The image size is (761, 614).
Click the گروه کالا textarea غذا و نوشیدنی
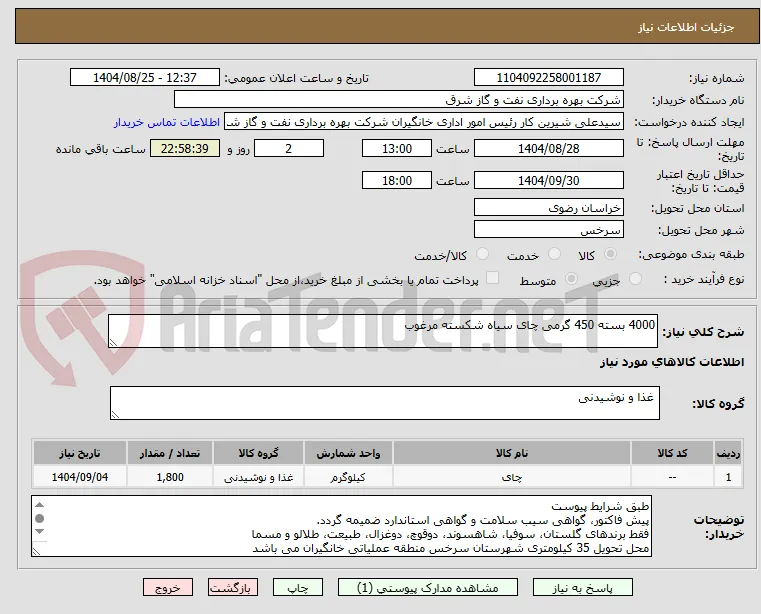point(384,403)
